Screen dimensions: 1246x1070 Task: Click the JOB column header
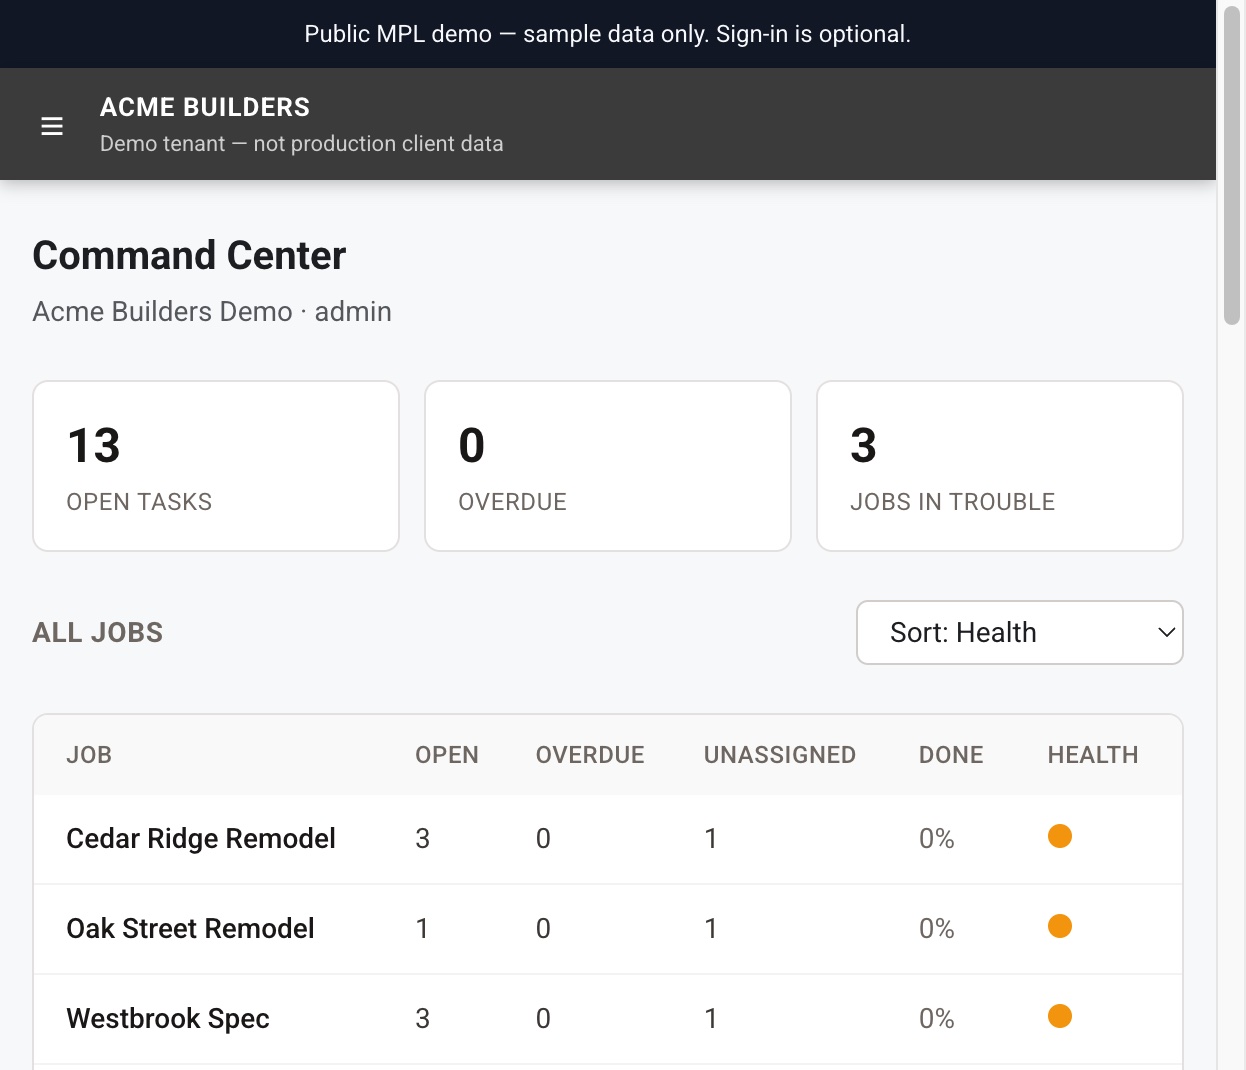(x=89, y=755)
